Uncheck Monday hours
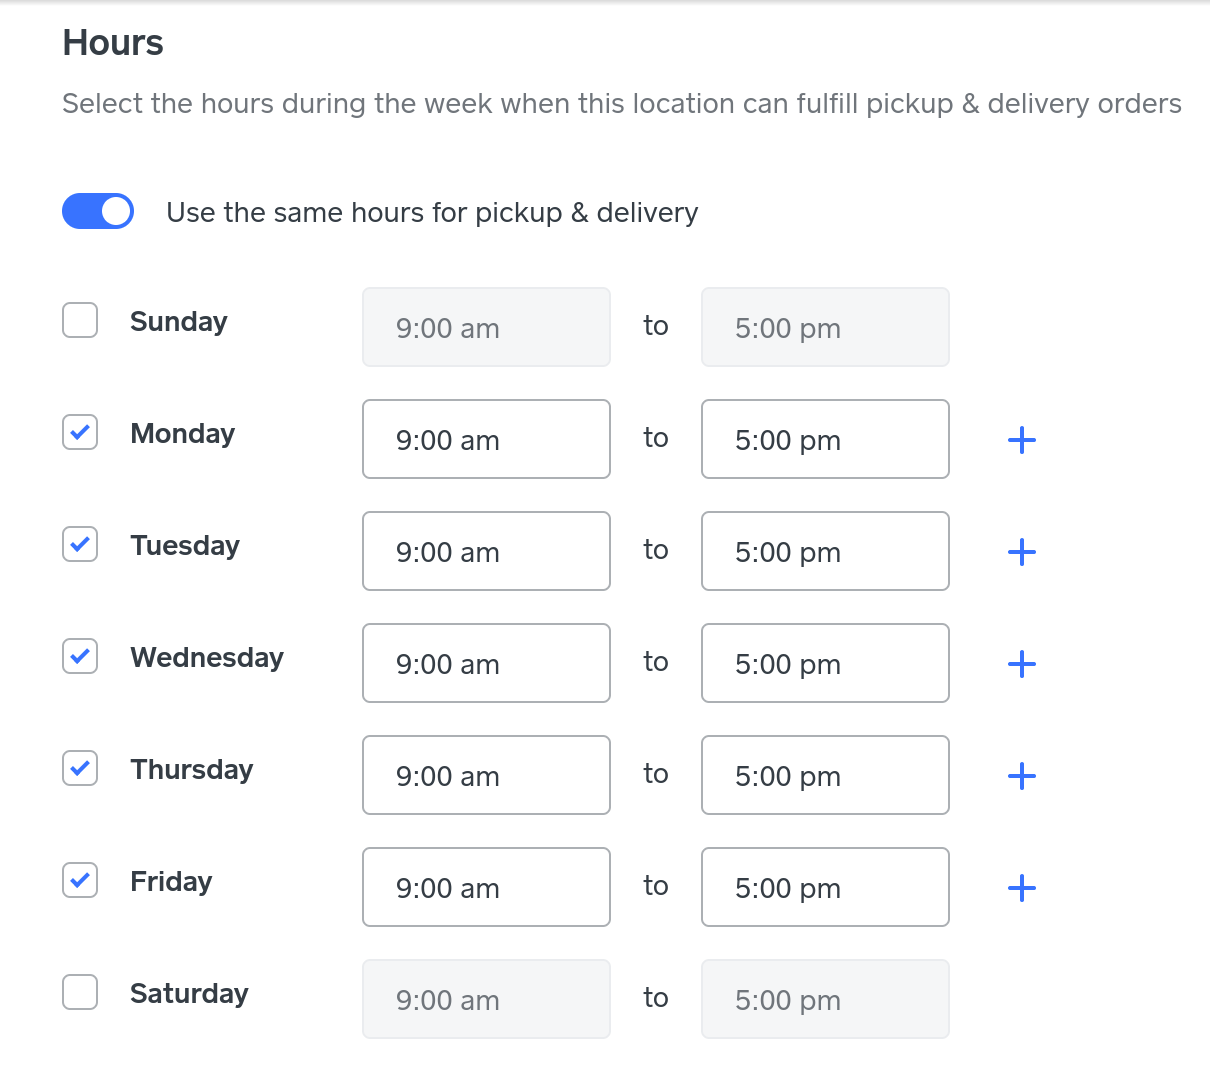This screenshot has width=1210, height=1068. (x=80, y=433)
